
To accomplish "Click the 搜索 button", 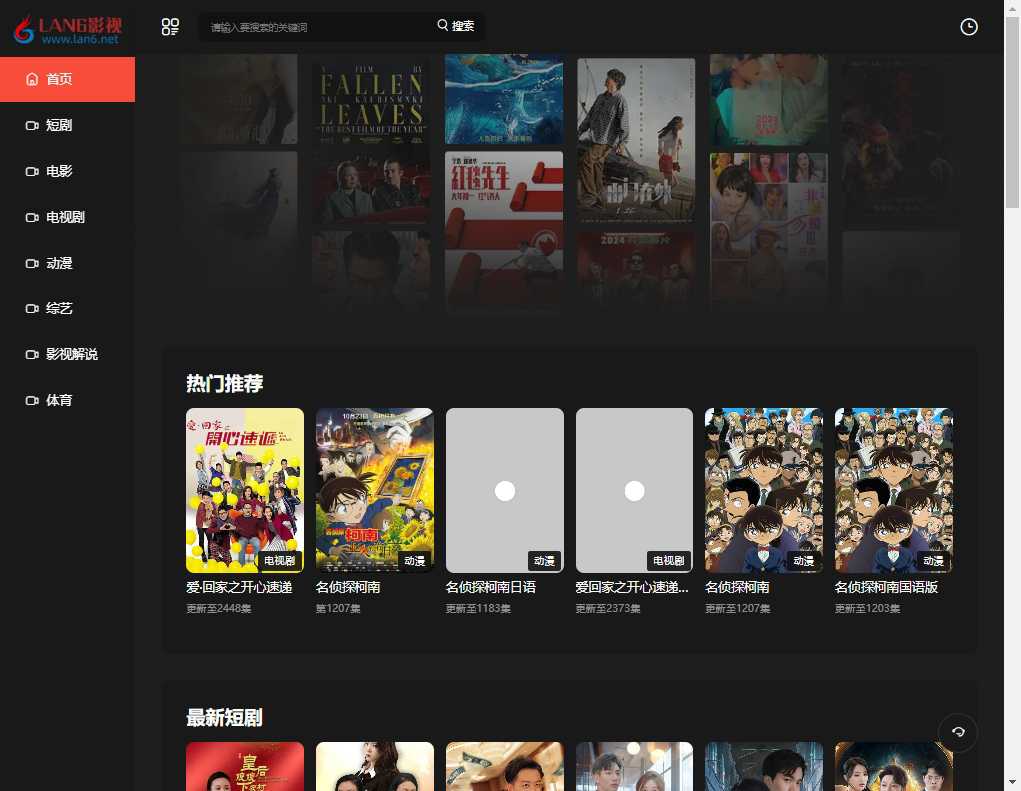I will coord(456,25).
